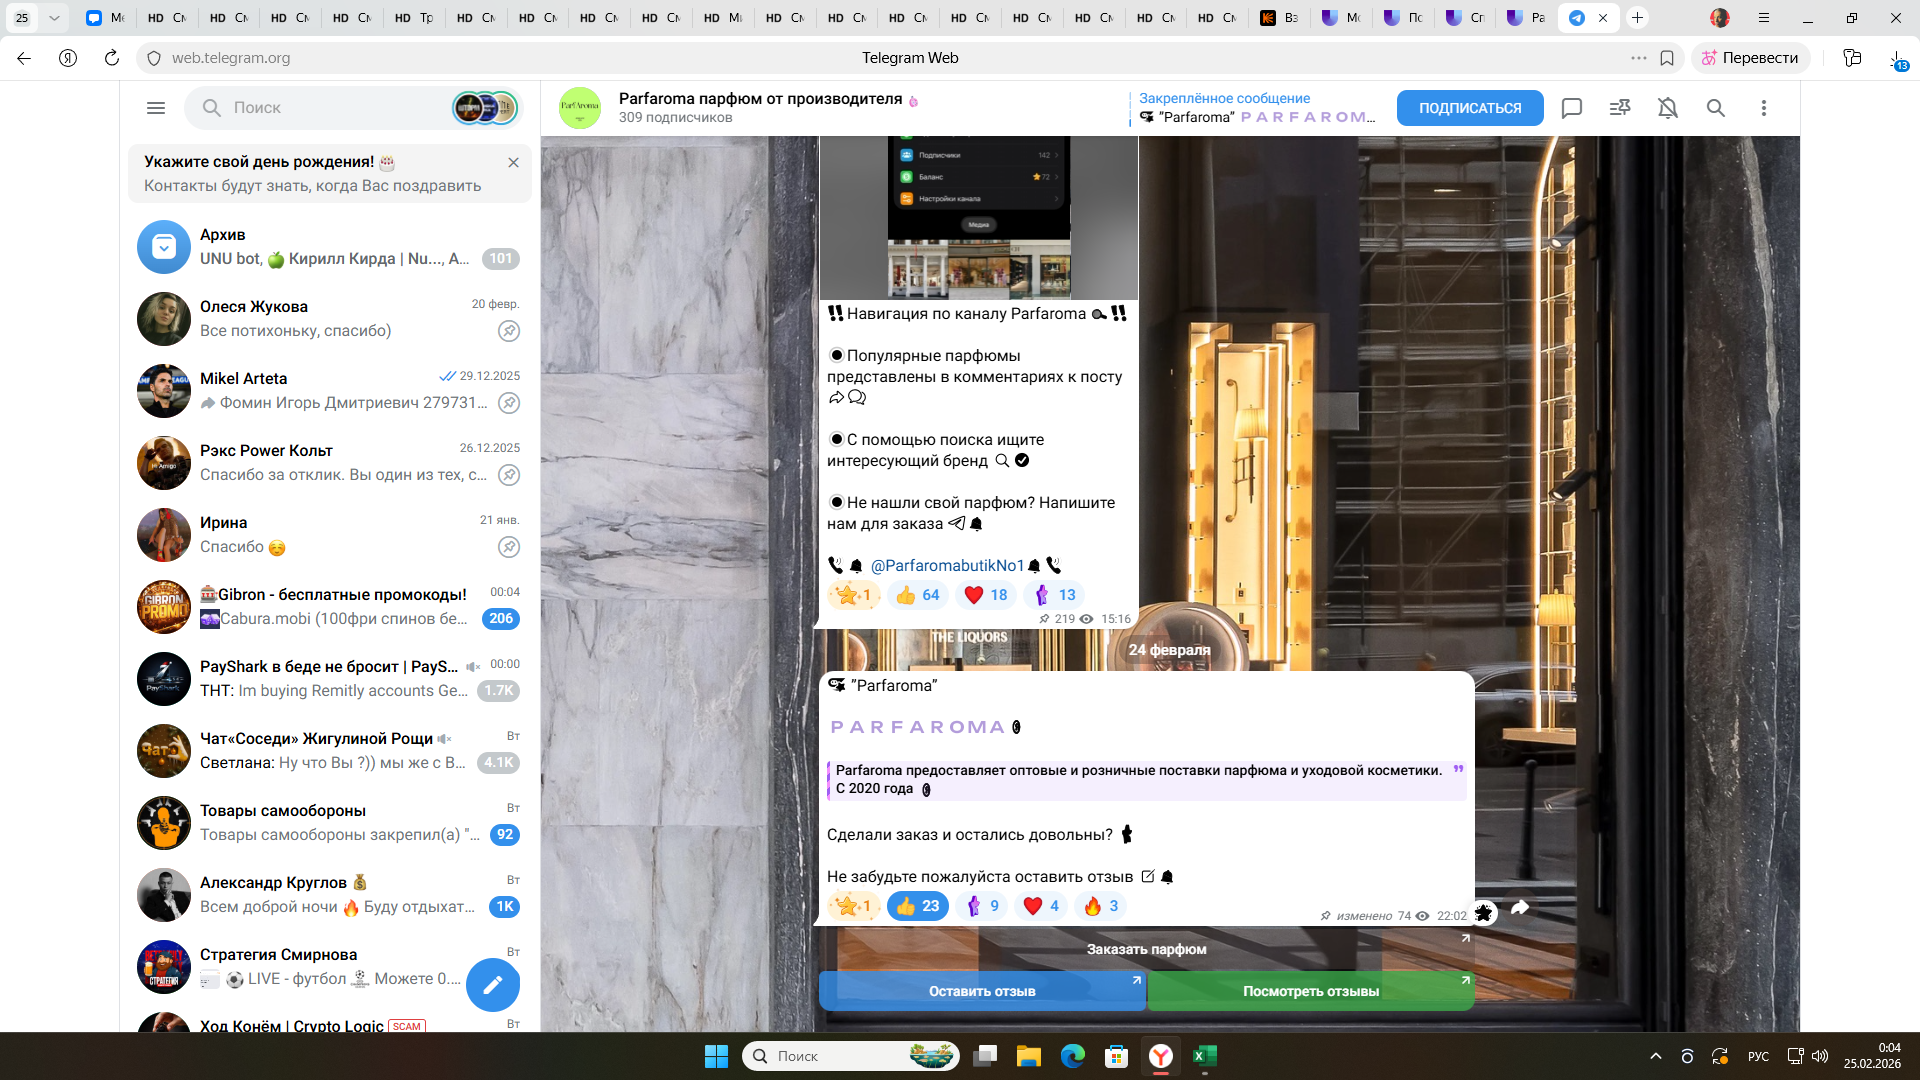
Task: Click the green Посмотреть отзывы button
Action: [1310, 991]
